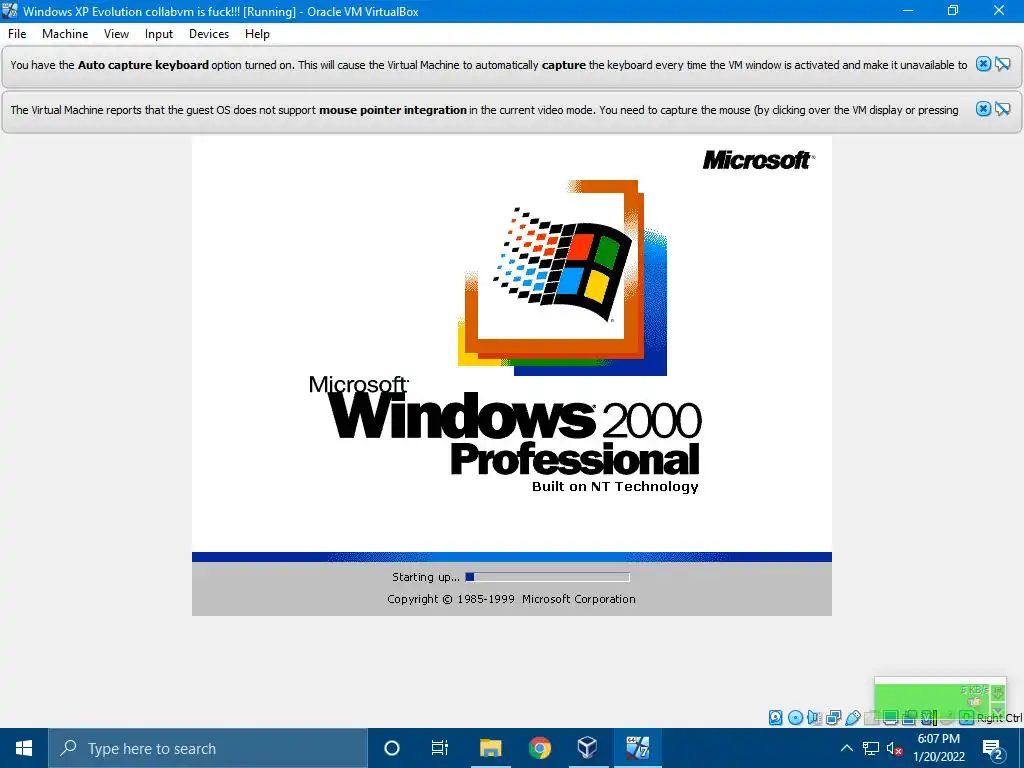Restore down the VirtualBox VM window

[x=953, y=10]
